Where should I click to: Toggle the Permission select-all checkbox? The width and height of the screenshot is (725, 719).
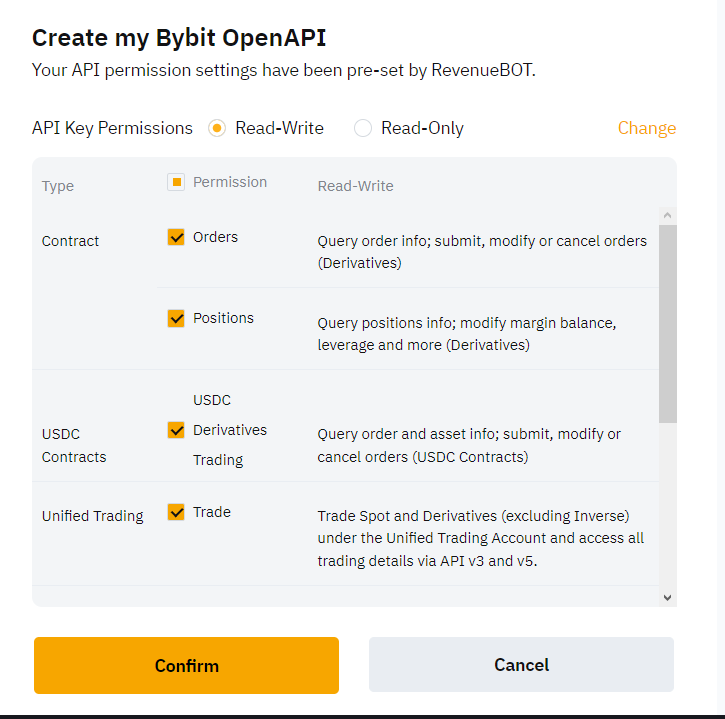(x=176, y=182)
